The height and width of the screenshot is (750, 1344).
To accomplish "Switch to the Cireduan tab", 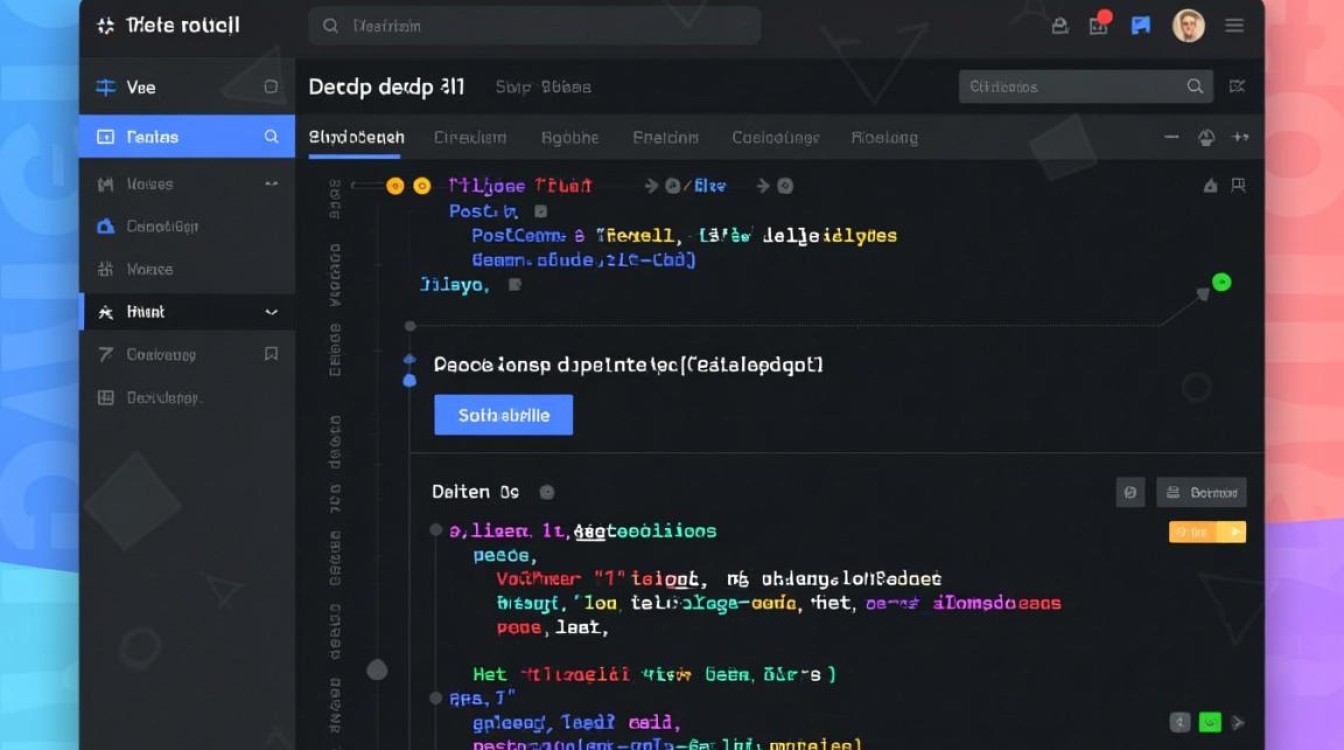I will pyautogui.click(x=470, y=138).
